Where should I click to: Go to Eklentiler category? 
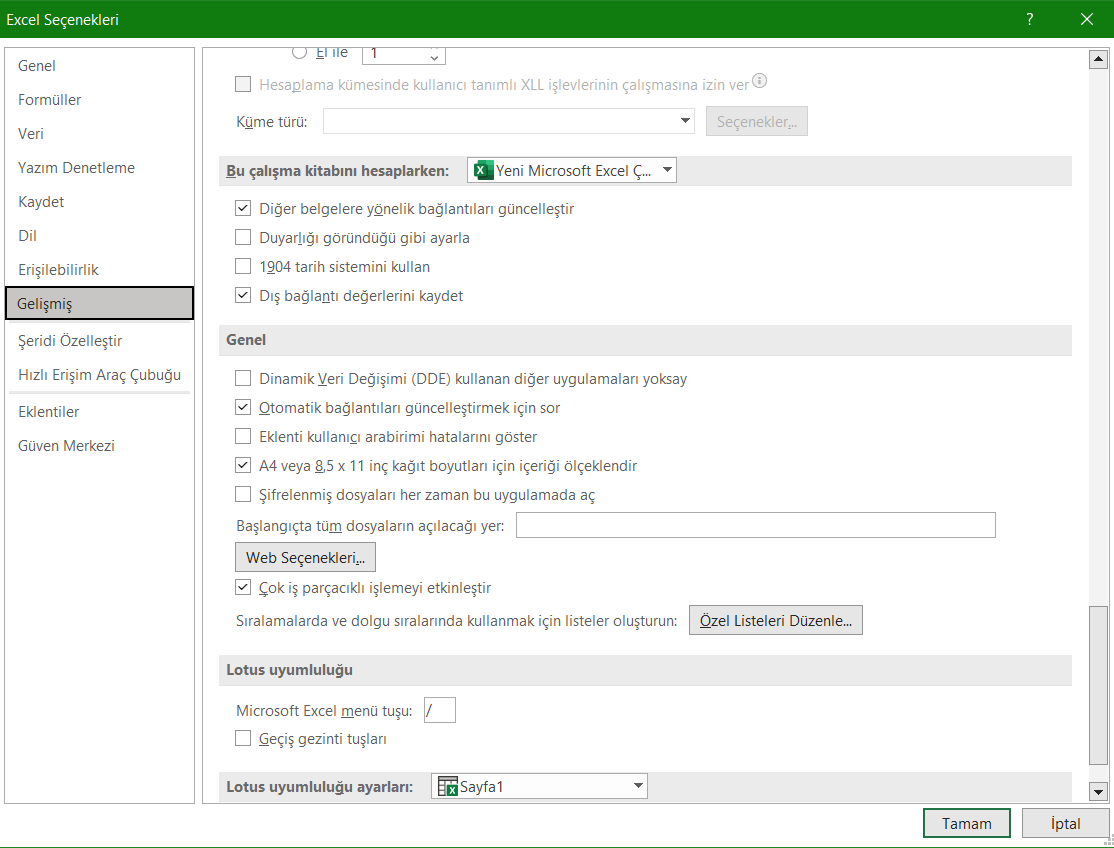pyautogui.click(x=99, y=412)
